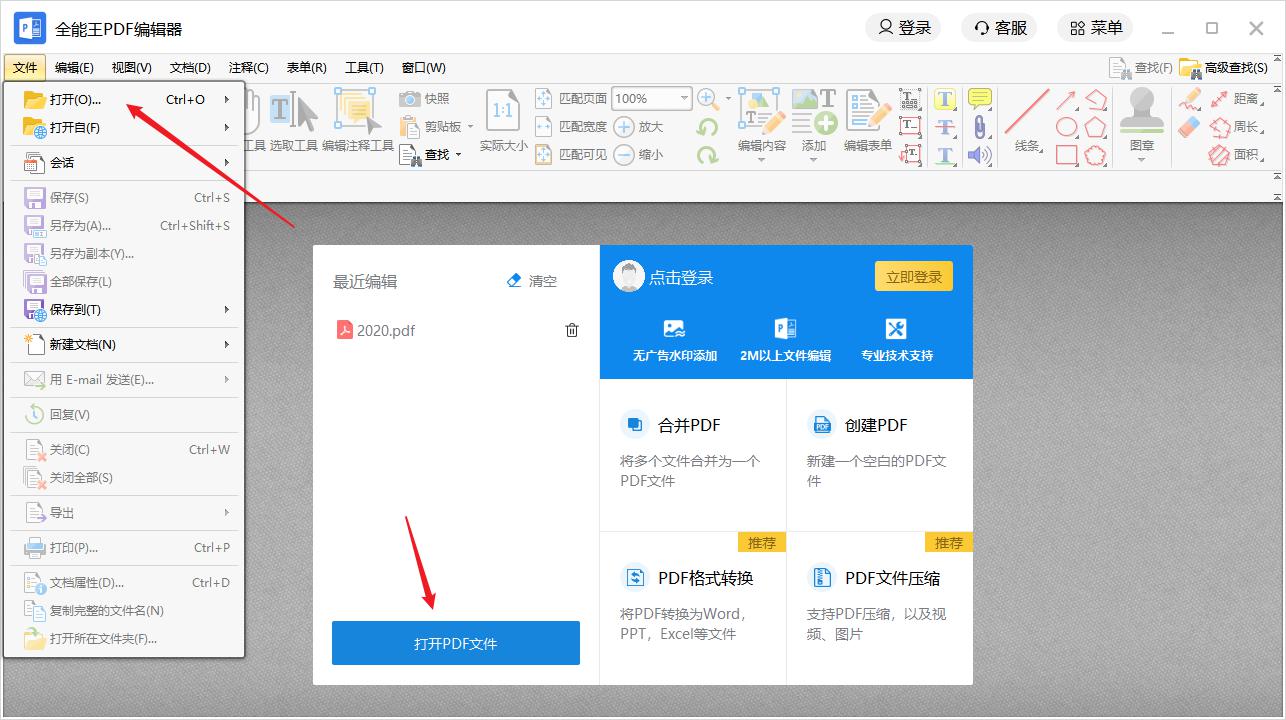Clear the recent edits list (清空)
The image size is (1286, 720).
tap(532, 281)
